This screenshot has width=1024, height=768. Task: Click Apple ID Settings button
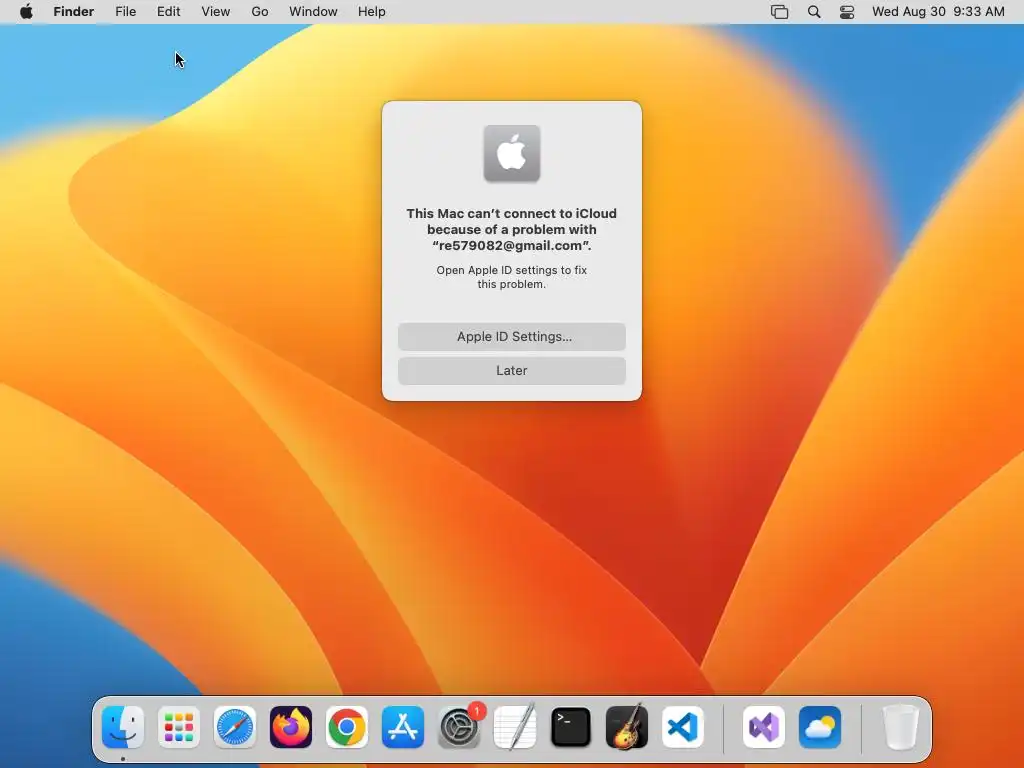coord(512,336)
